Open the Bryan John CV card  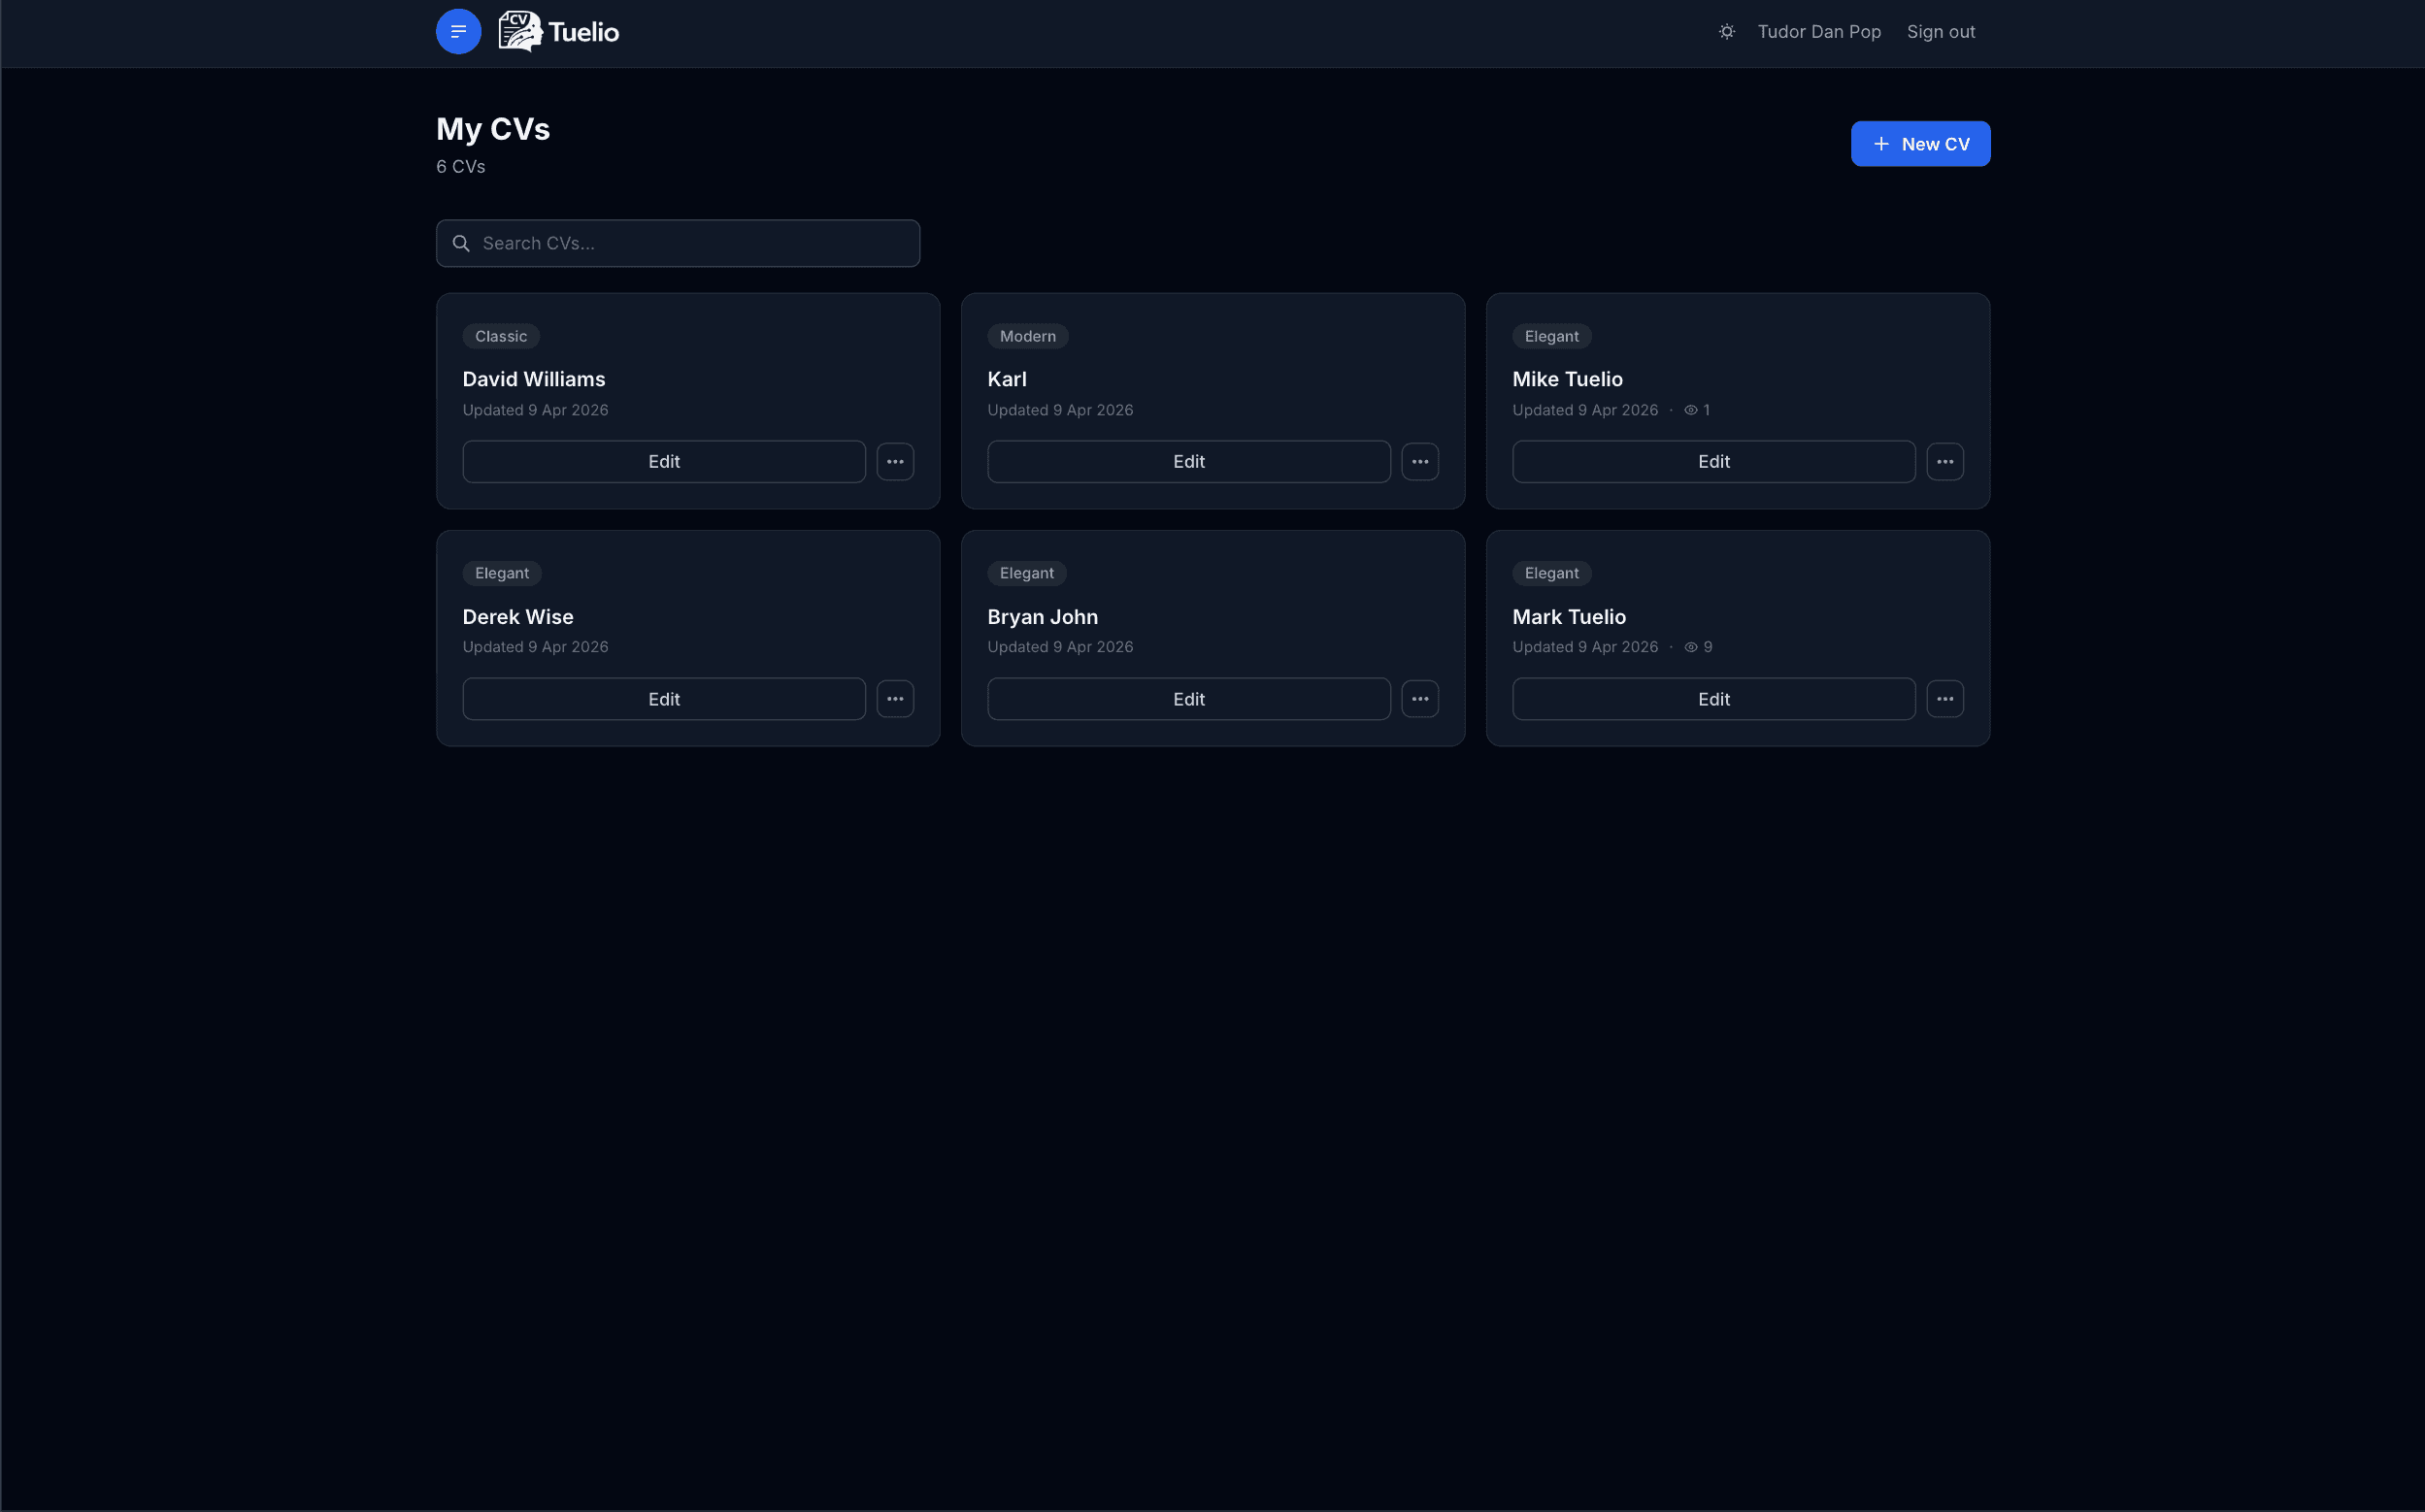click(x=1213, y=617)
